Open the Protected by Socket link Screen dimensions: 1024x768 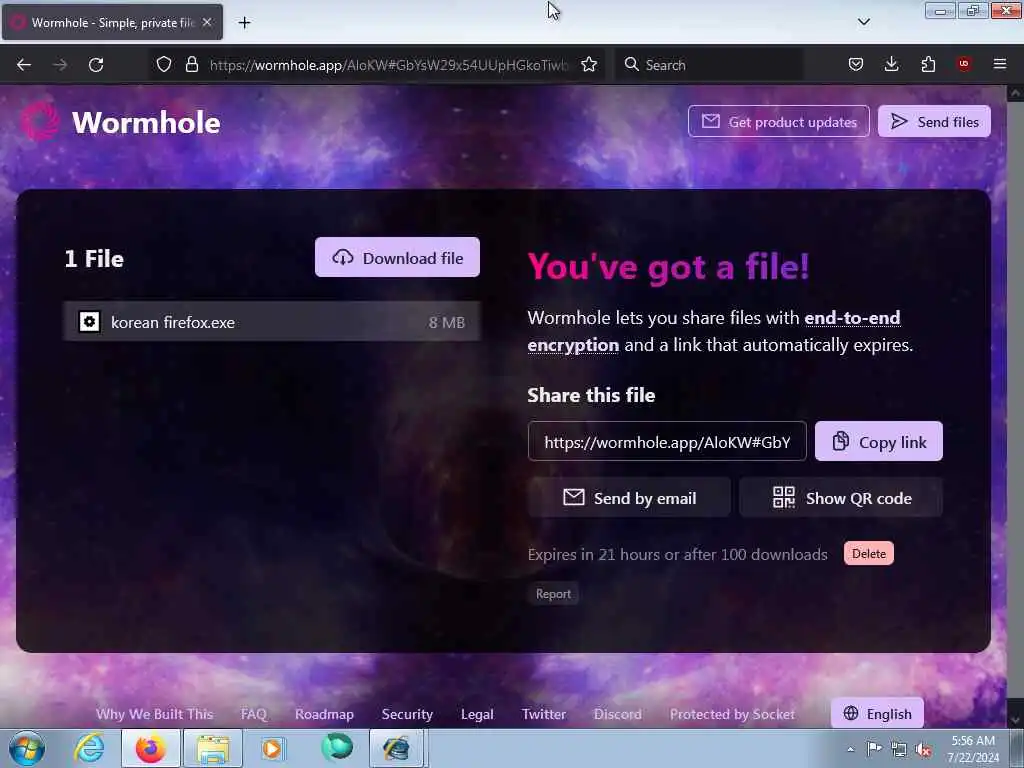pyautogui.click(x=732, y=714)
